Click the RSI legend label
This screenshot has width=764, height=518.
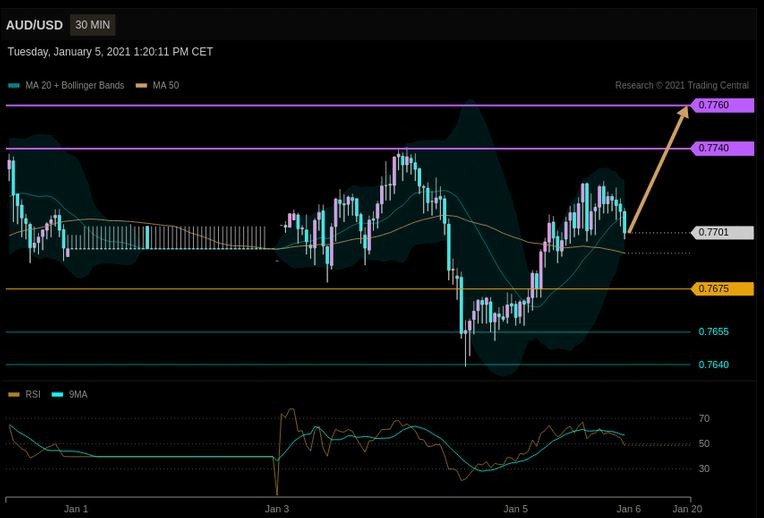tap(33, 394)
